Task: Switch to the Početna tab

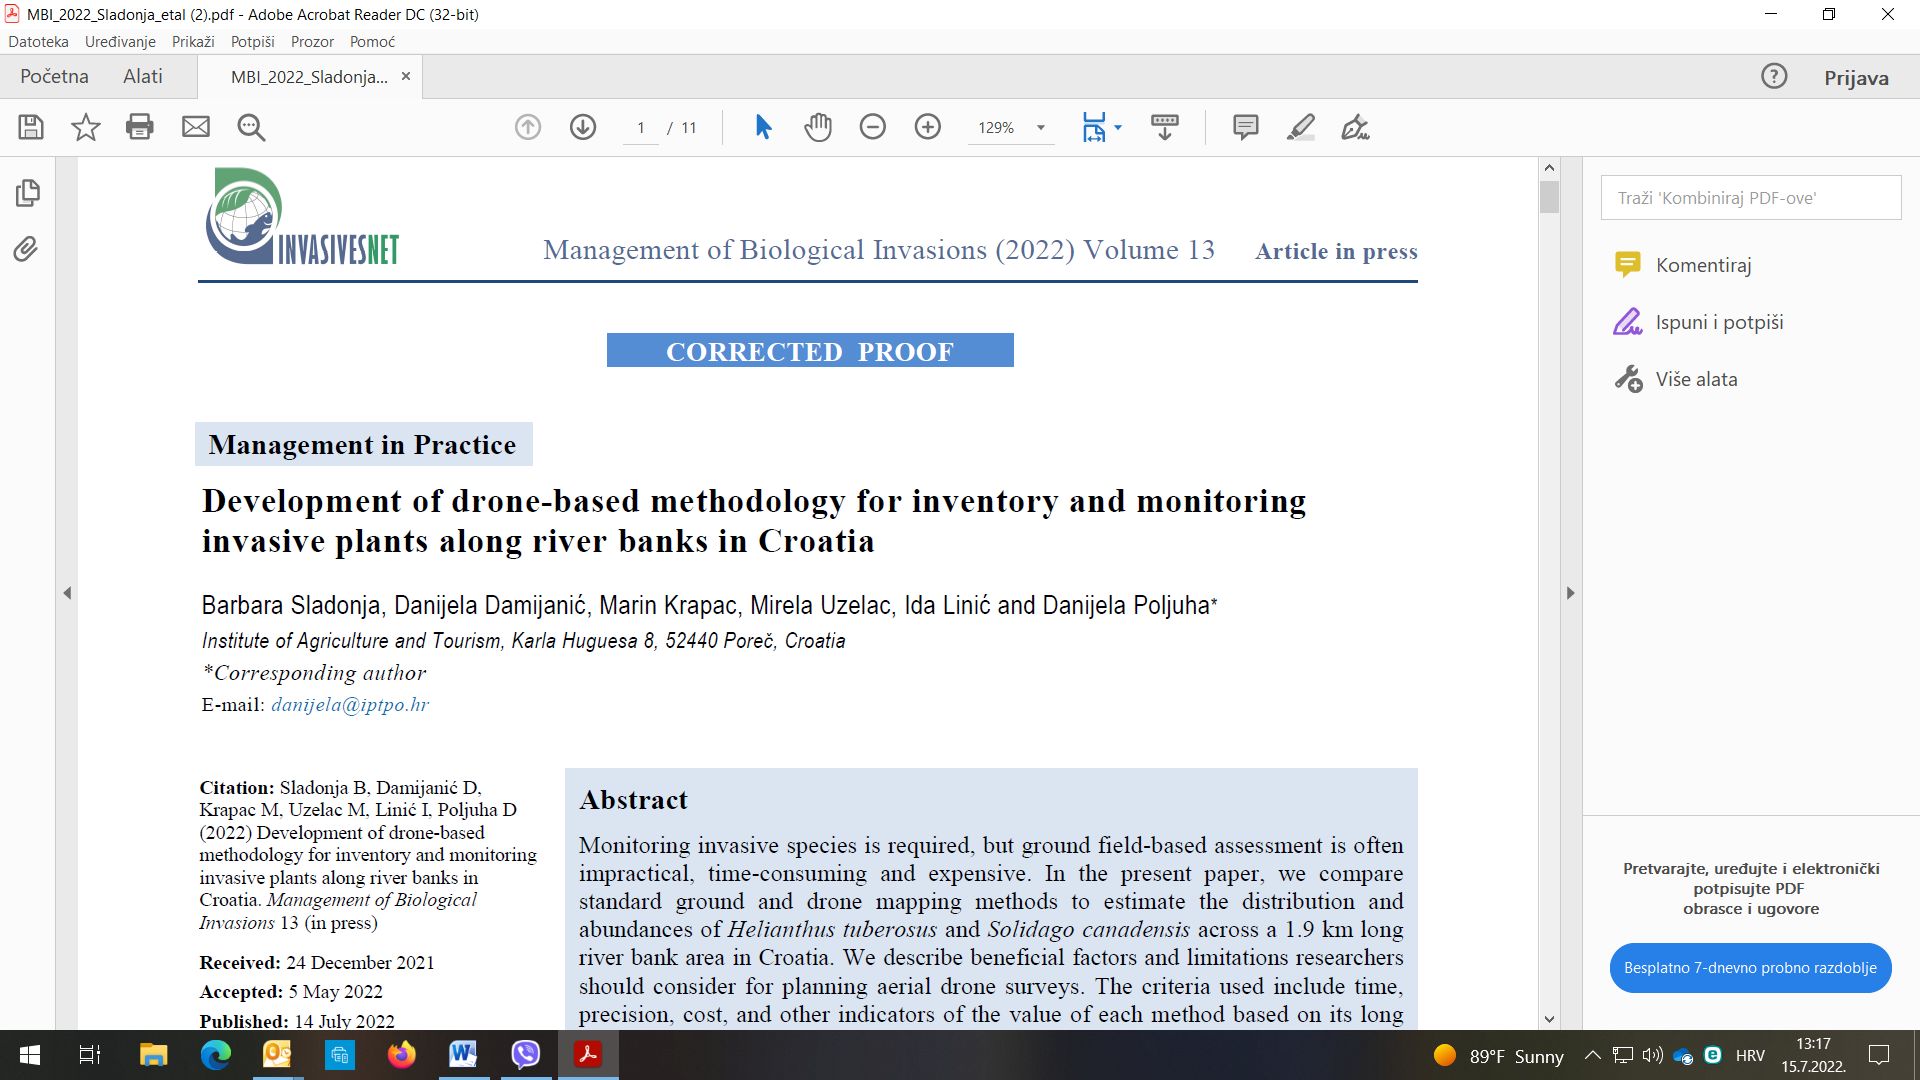Action: (x=54, y=76)
